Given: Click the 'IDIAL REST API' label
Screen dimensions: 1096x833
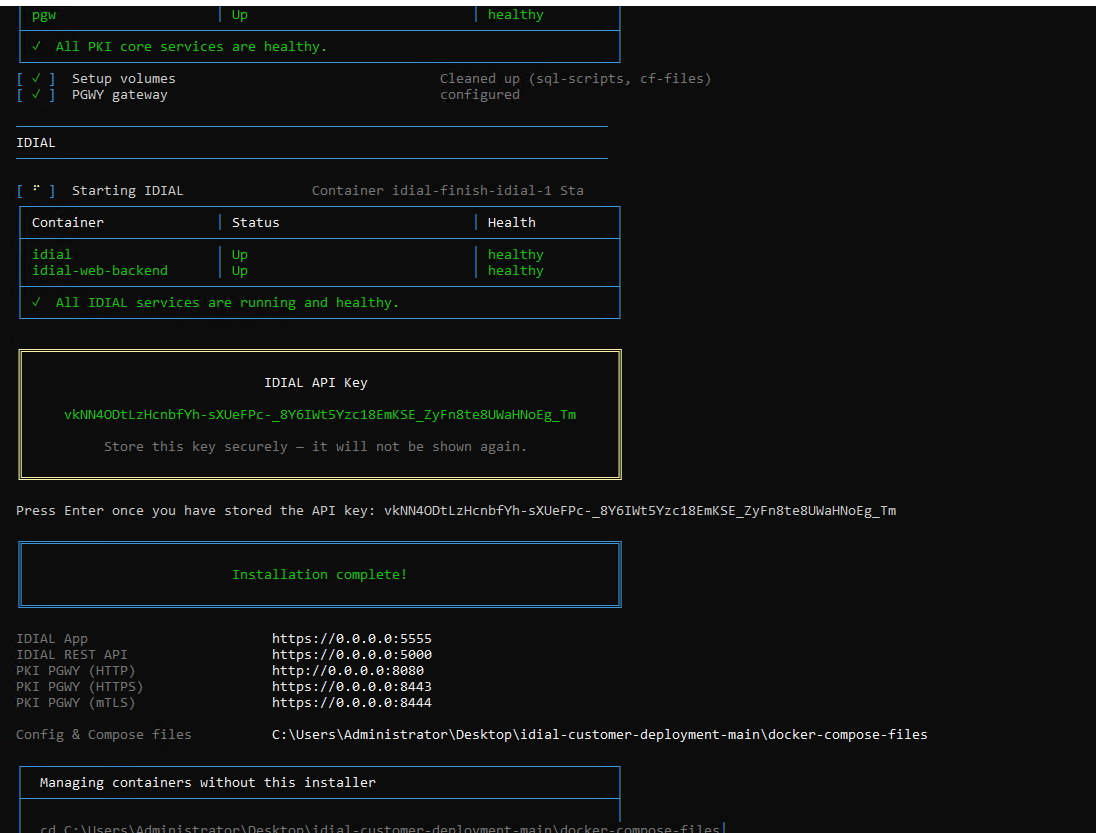Looking at the screenshot, I should click(x=72, y=655).
